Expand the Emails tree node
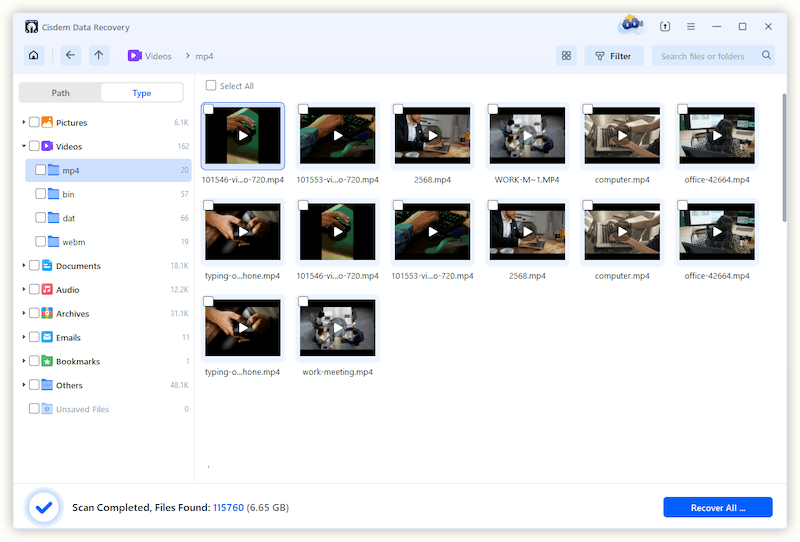 pyautogui.click(x=23, y=337)
